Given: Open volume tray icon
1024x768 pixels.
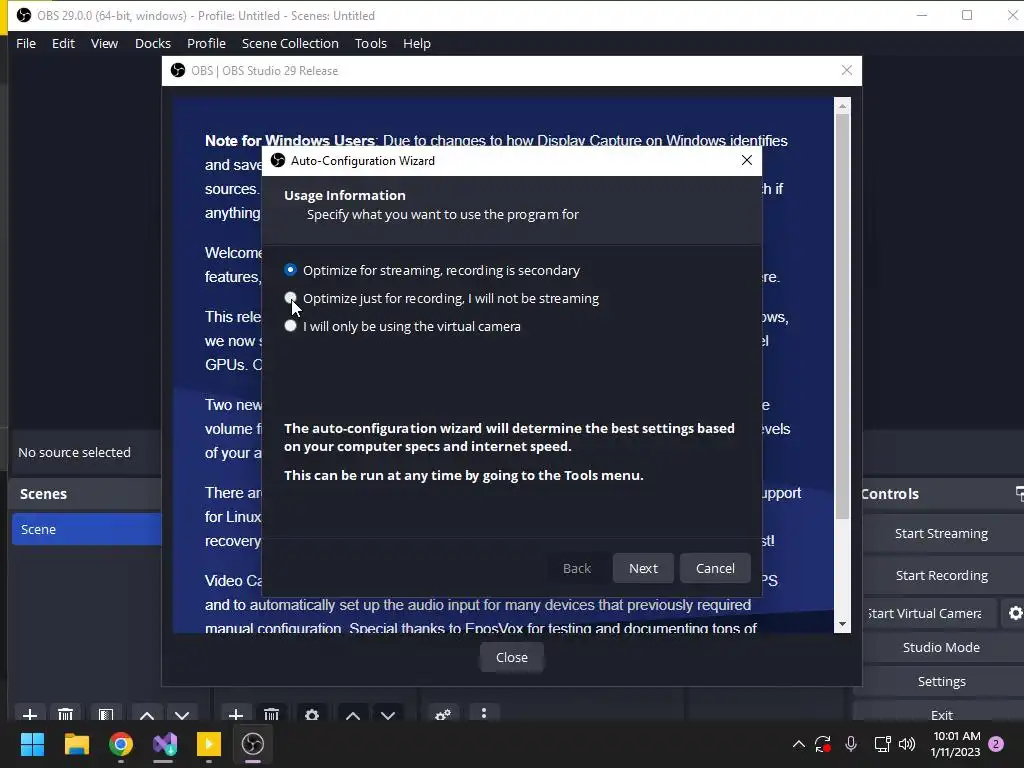Looking at the screenshot, I should tap(907, 744).
